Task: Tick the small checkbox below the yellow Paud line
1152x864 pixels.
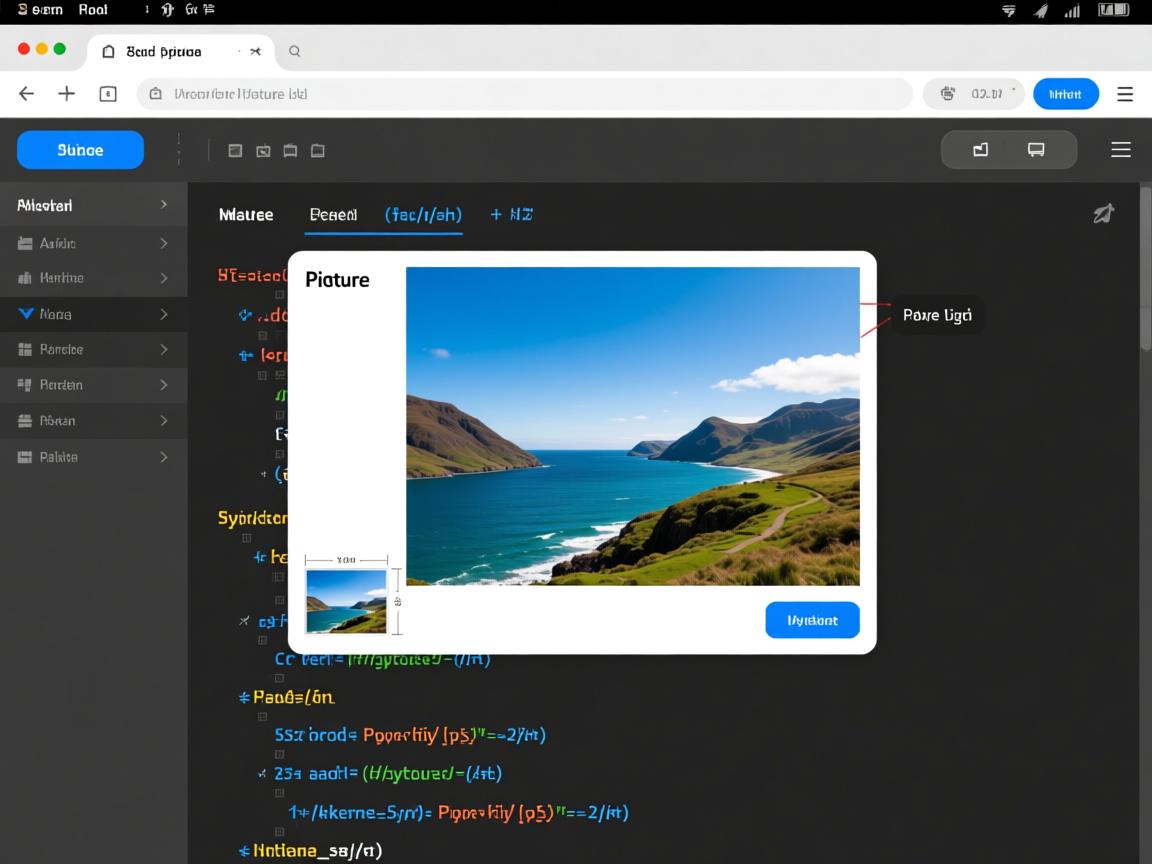Action: (x=263, y=716)
